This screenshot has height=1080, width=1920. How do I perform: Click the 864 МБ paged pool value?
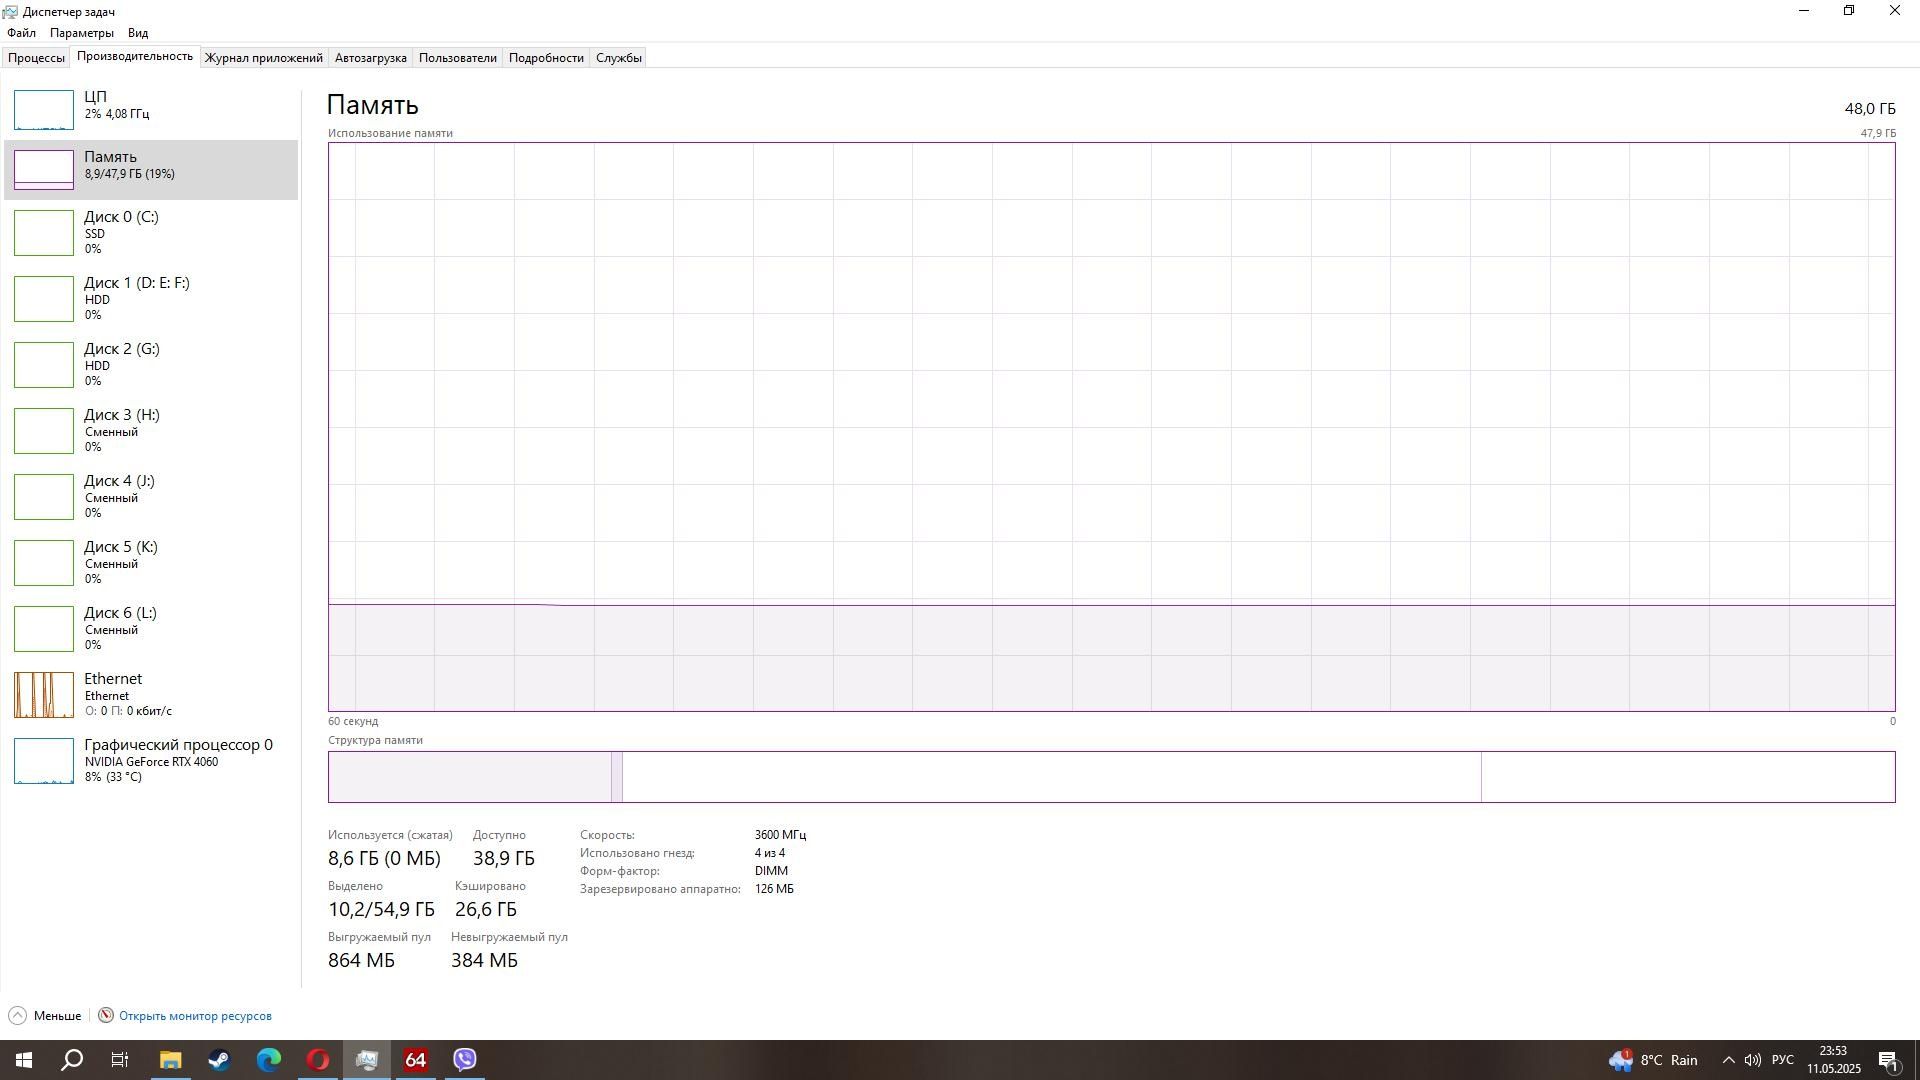click(361, 961)
